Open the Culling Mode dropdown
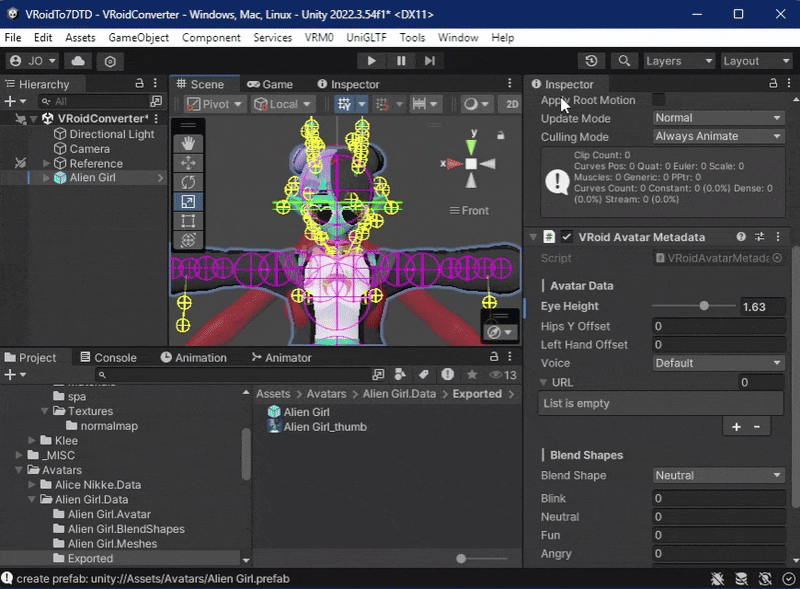The image size is (800, 589). pyautogui.click(x=718, y=136)
